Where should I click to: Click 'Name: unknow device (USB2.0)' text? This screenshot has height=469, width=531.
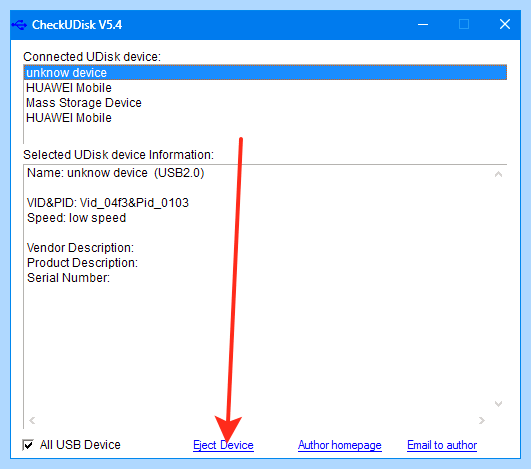[x=115, y=173]
